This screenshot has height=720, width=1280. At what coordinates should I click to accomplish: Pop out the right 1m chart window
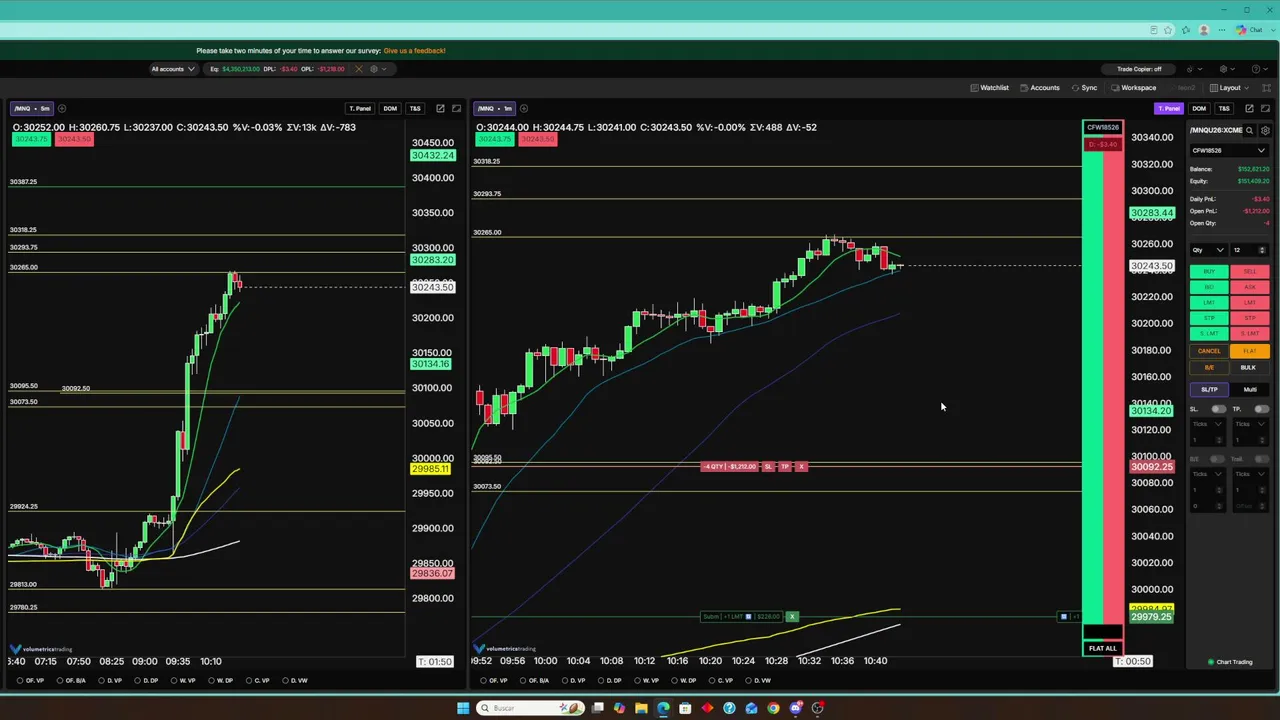click(x=1249, y=108)
